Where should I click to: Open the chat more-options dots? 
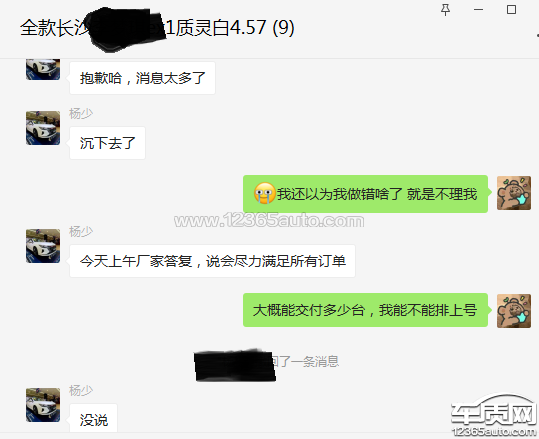[537, 35]
